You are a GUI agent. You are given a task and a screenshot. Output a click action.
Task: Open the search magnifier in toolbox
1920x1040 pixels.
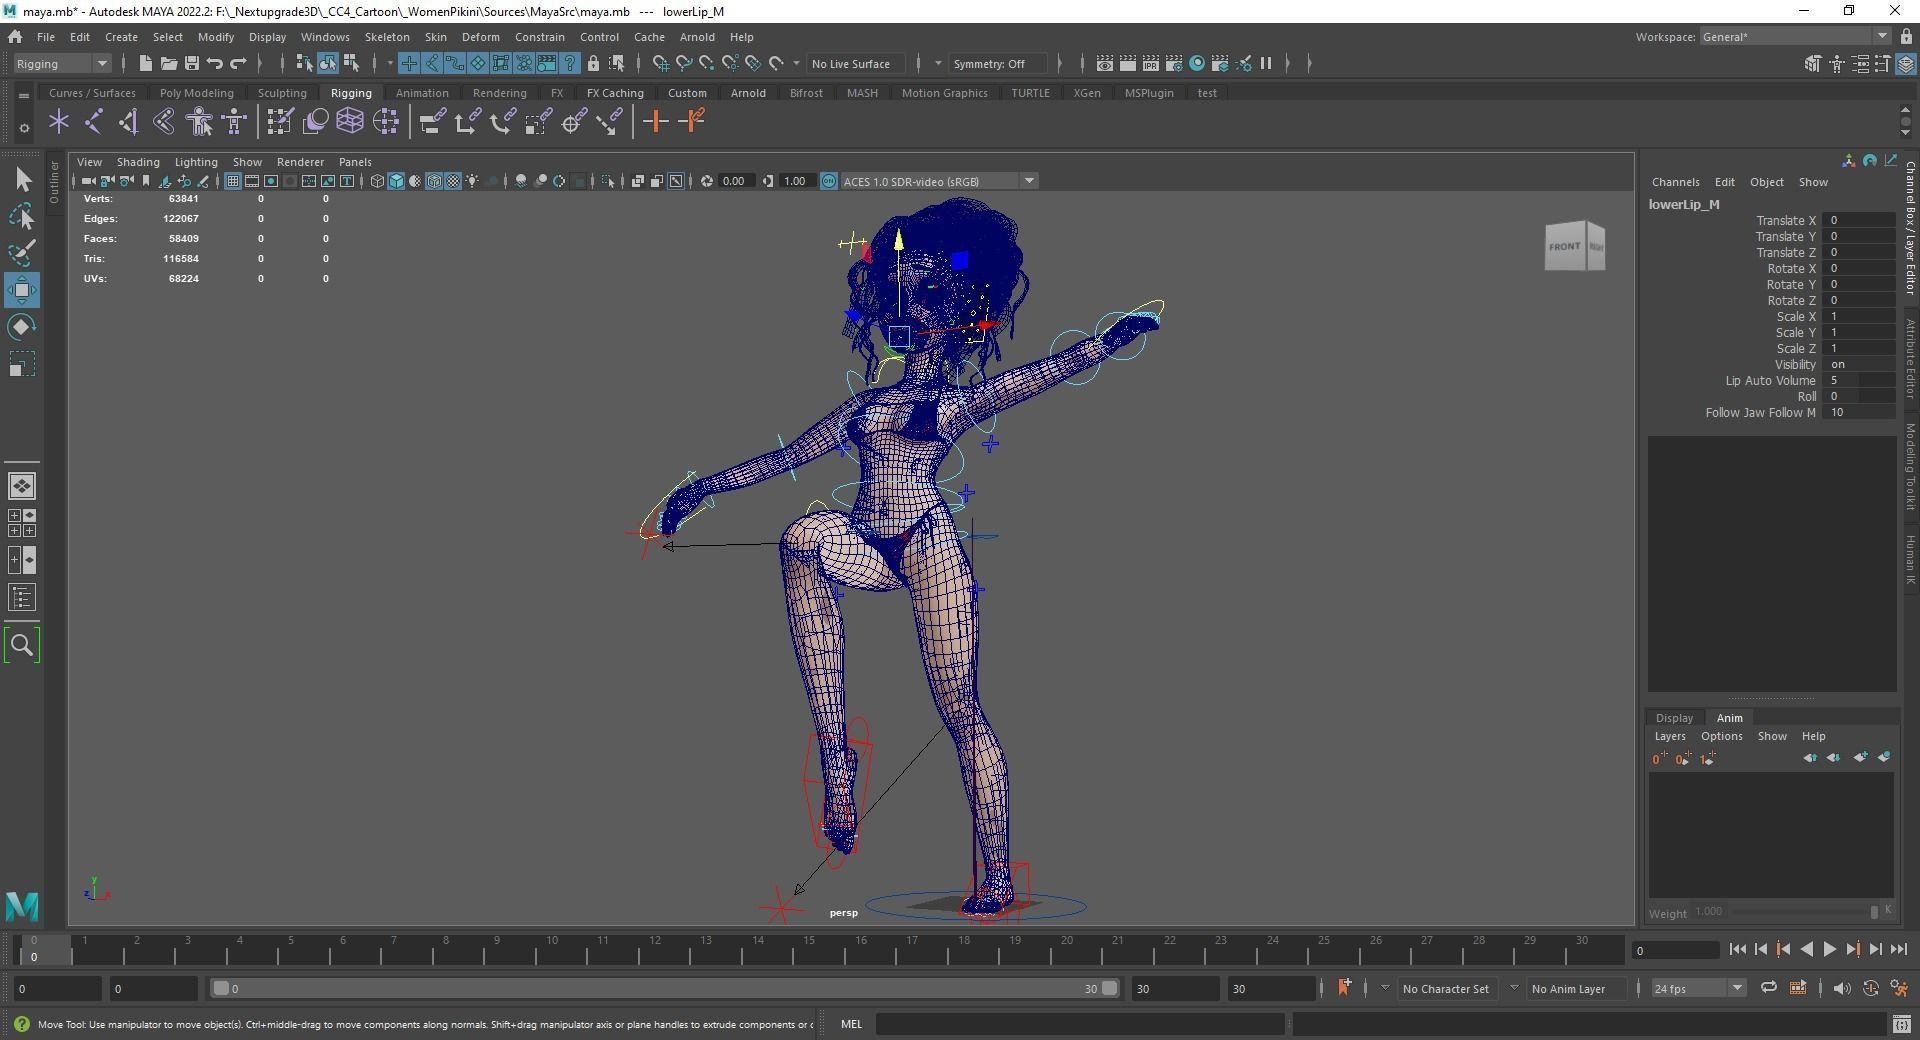click(22, 645)
